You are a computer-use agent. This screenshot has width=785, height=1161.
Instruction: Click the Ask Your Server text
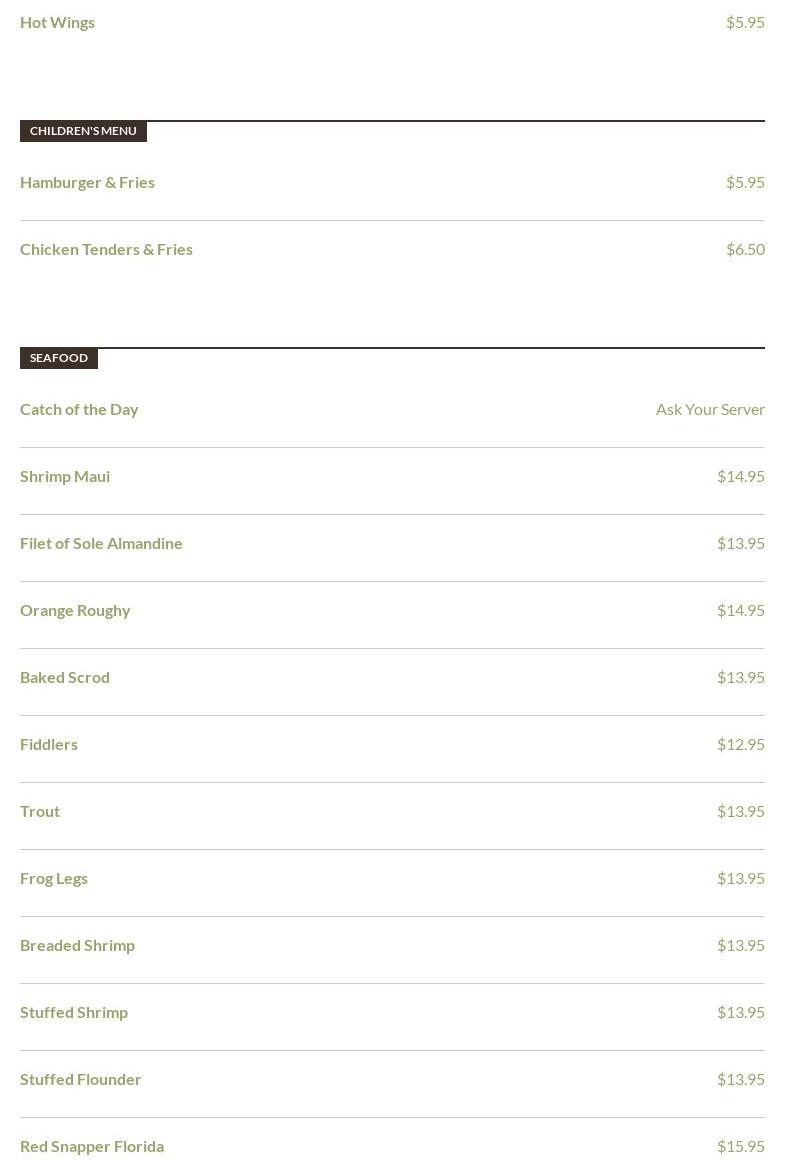point(710,409)
